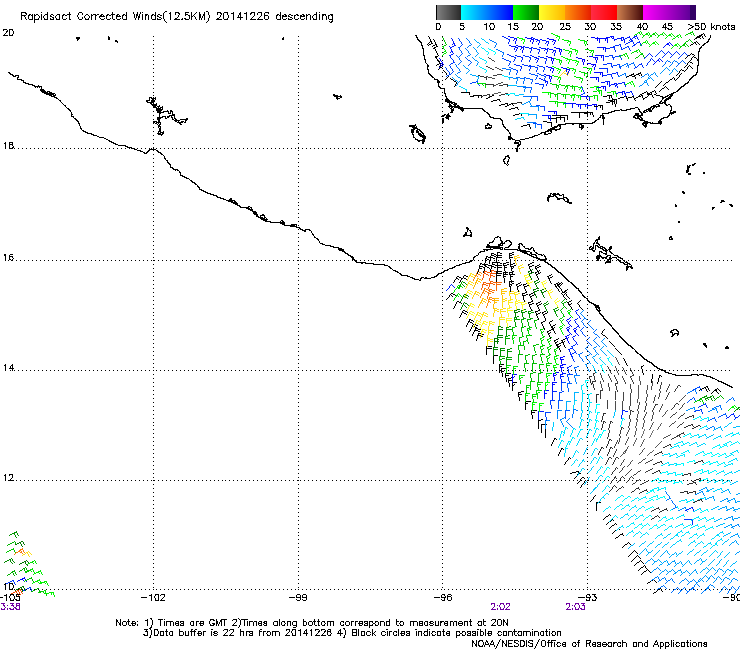Screen dimensions: 740x650
Task: Click the purple 2:02 swath time
Action: (x=500, y=607)
